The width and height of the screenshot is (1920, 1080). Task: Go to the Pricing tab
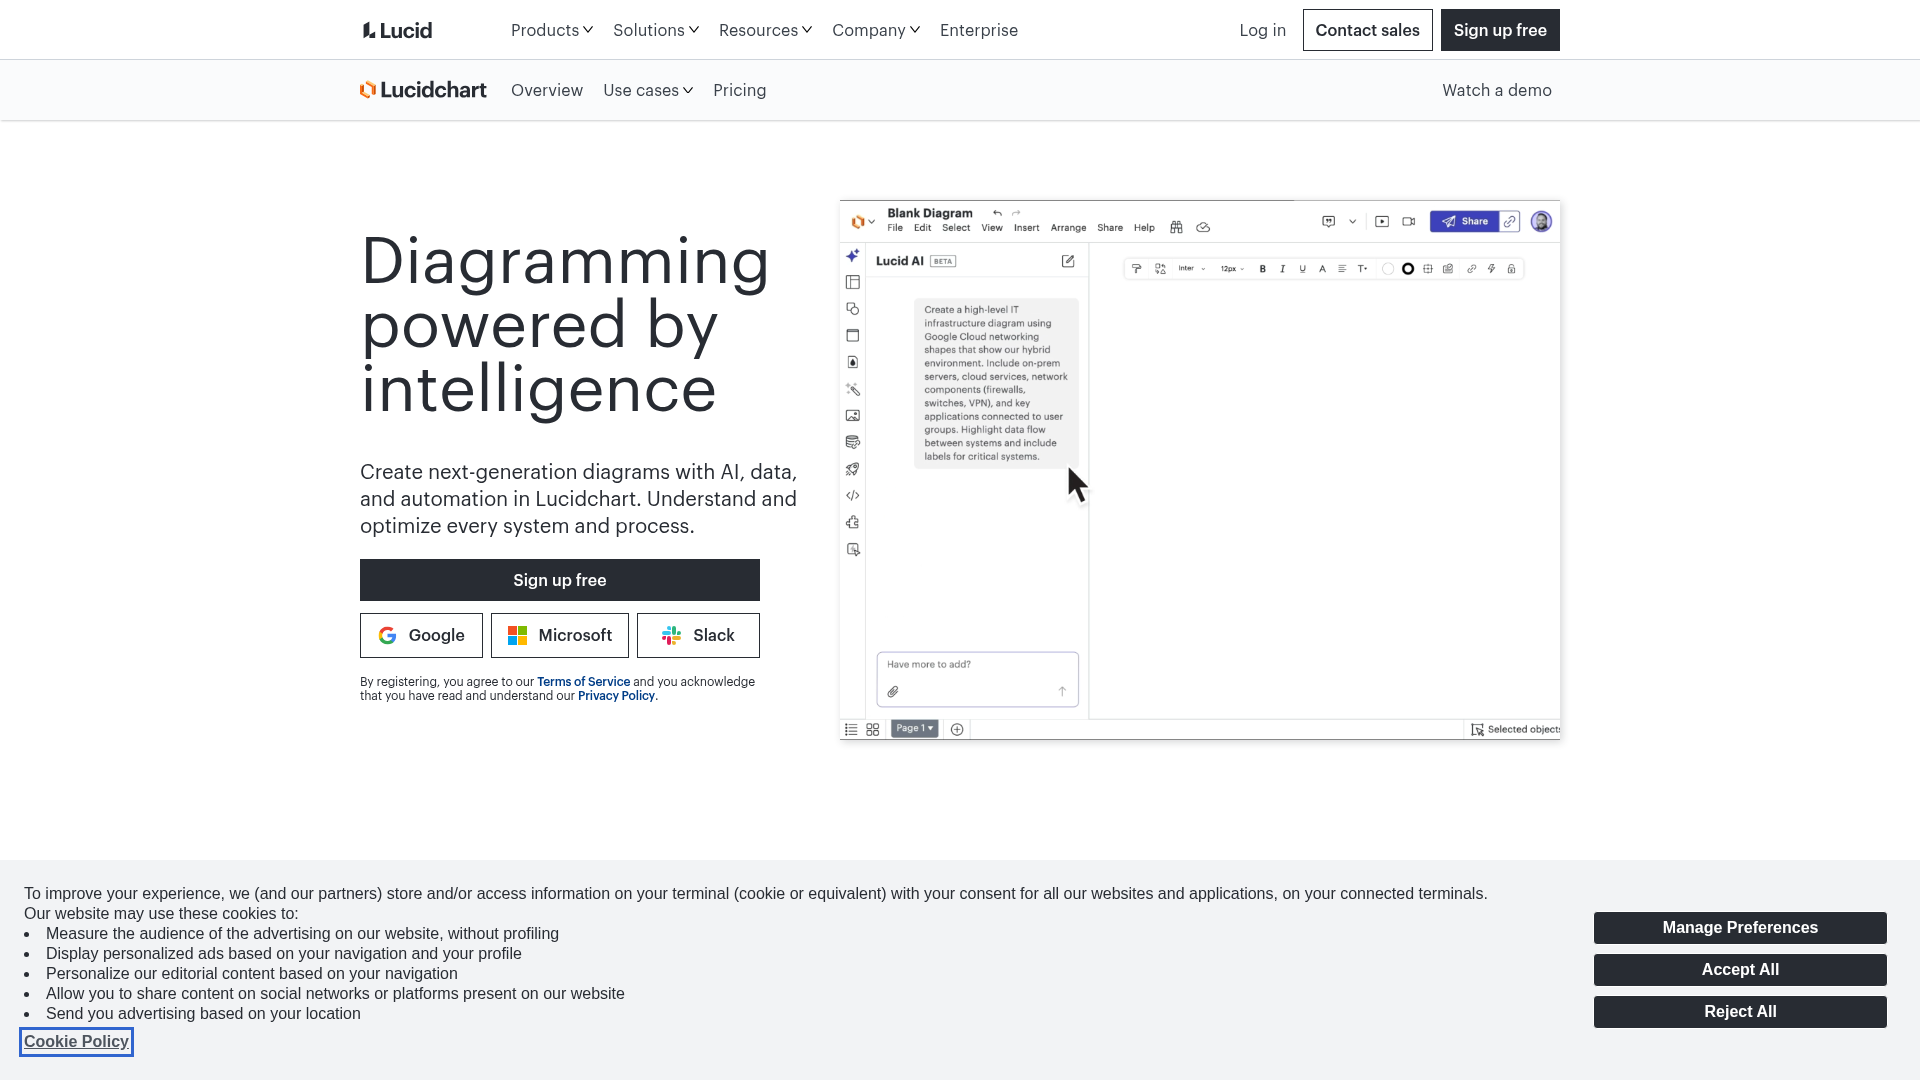[740, 90]
